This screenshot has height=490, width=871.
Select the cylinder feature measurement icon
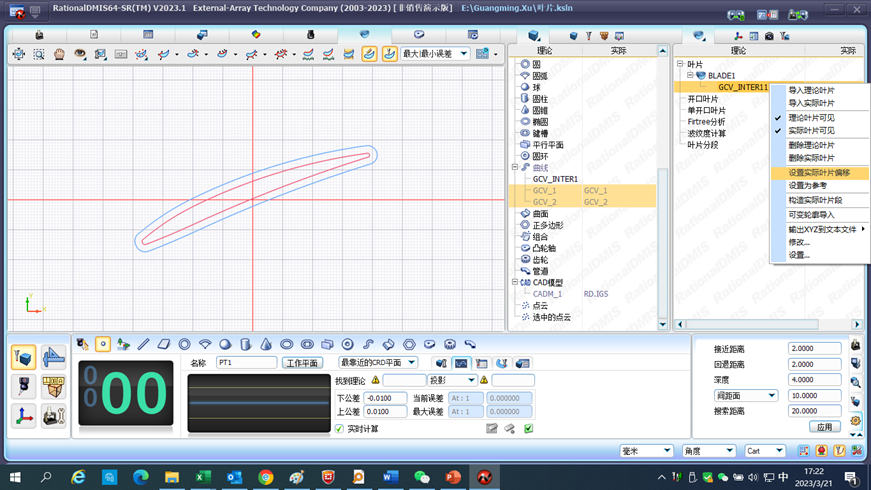(246, 344)
